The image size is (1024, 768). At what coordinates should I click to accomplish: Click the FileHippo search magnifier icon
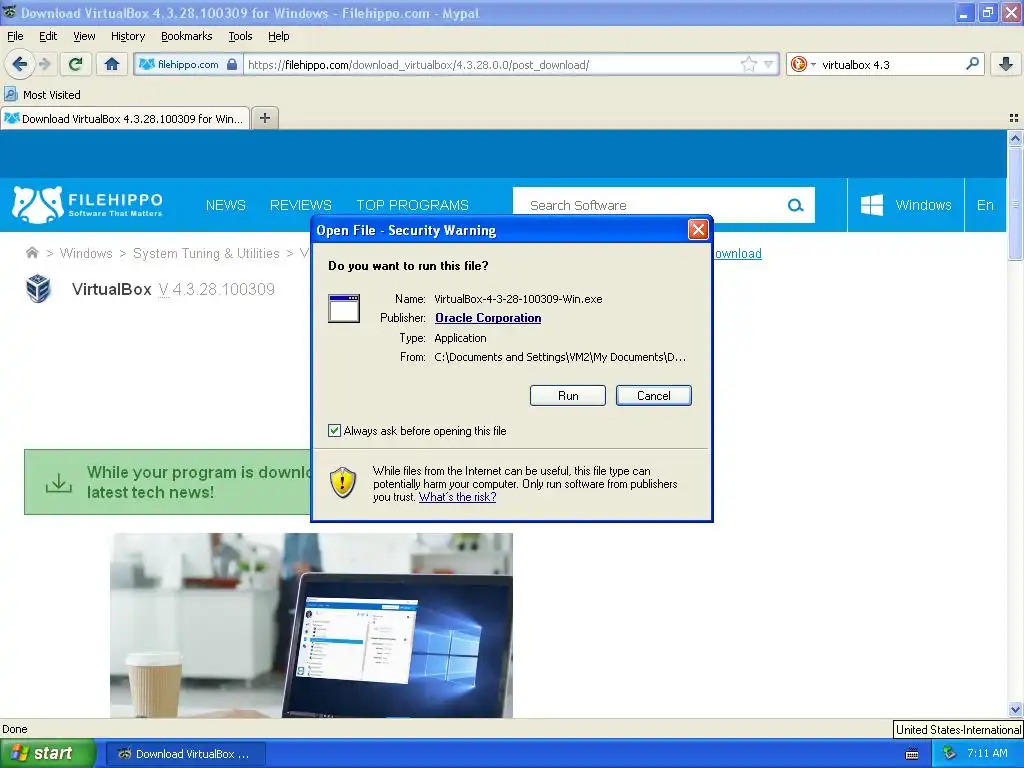click(795, 205)
